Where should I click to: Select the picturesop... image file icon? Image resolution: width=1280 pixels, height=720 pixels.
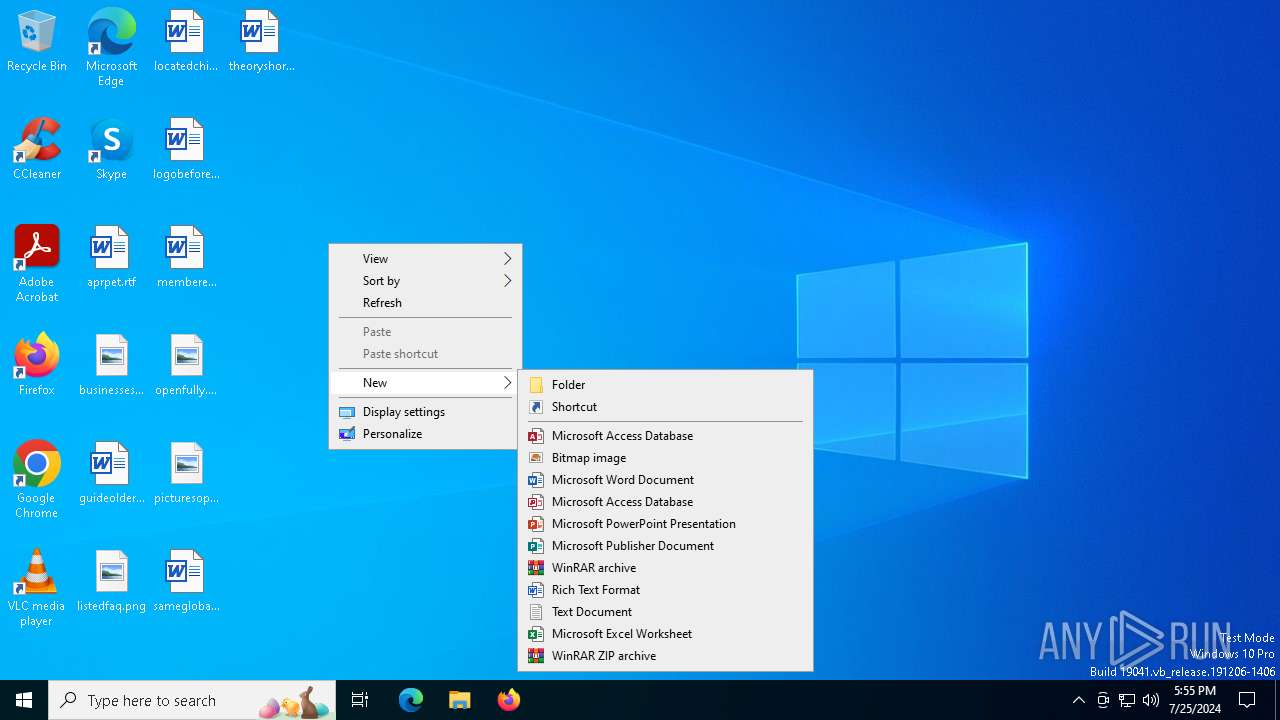(x=185, y=474)
